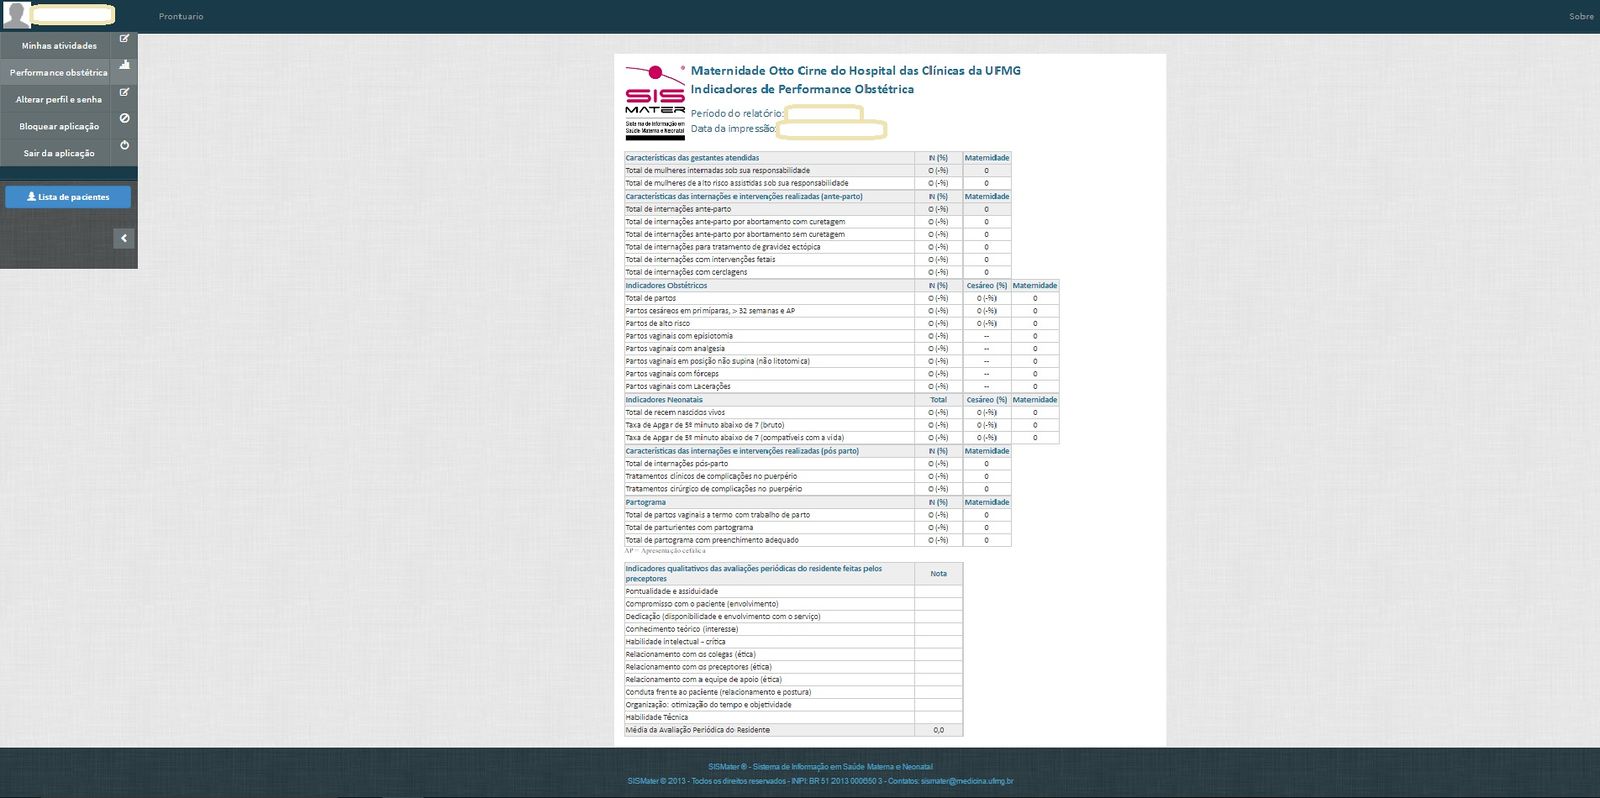Screen dimensions: 1600x798
Task: Click the Indicadores Obstétricos section header
Action: [666, 286]
